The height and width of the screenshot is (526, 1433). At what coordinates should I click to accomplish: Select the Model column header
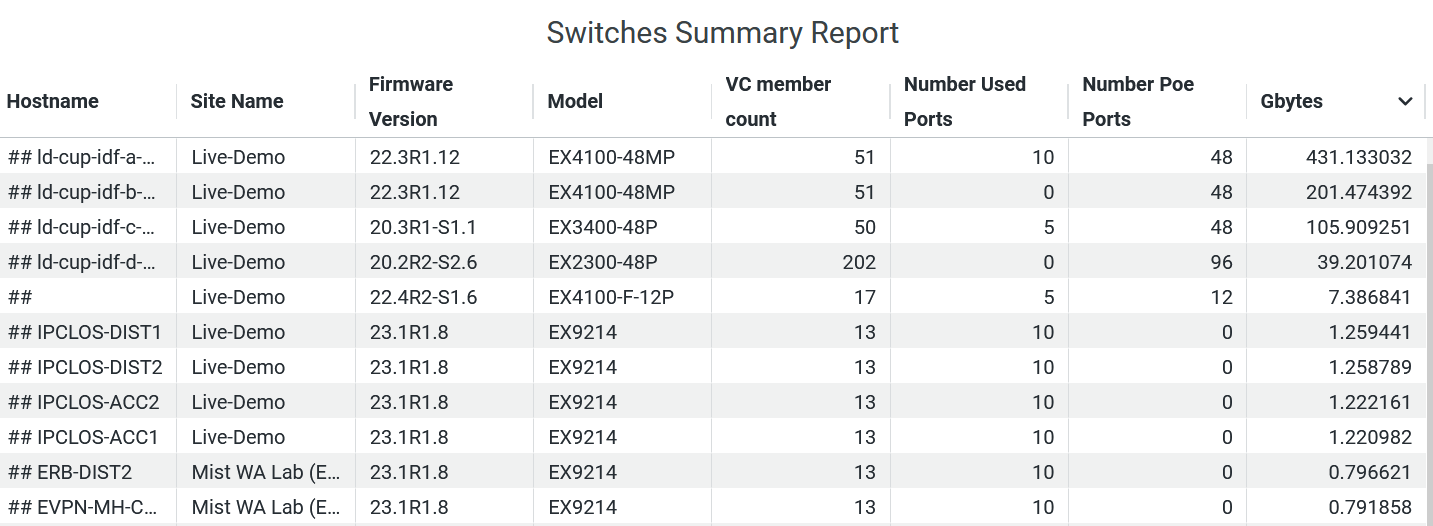[575, 102]
